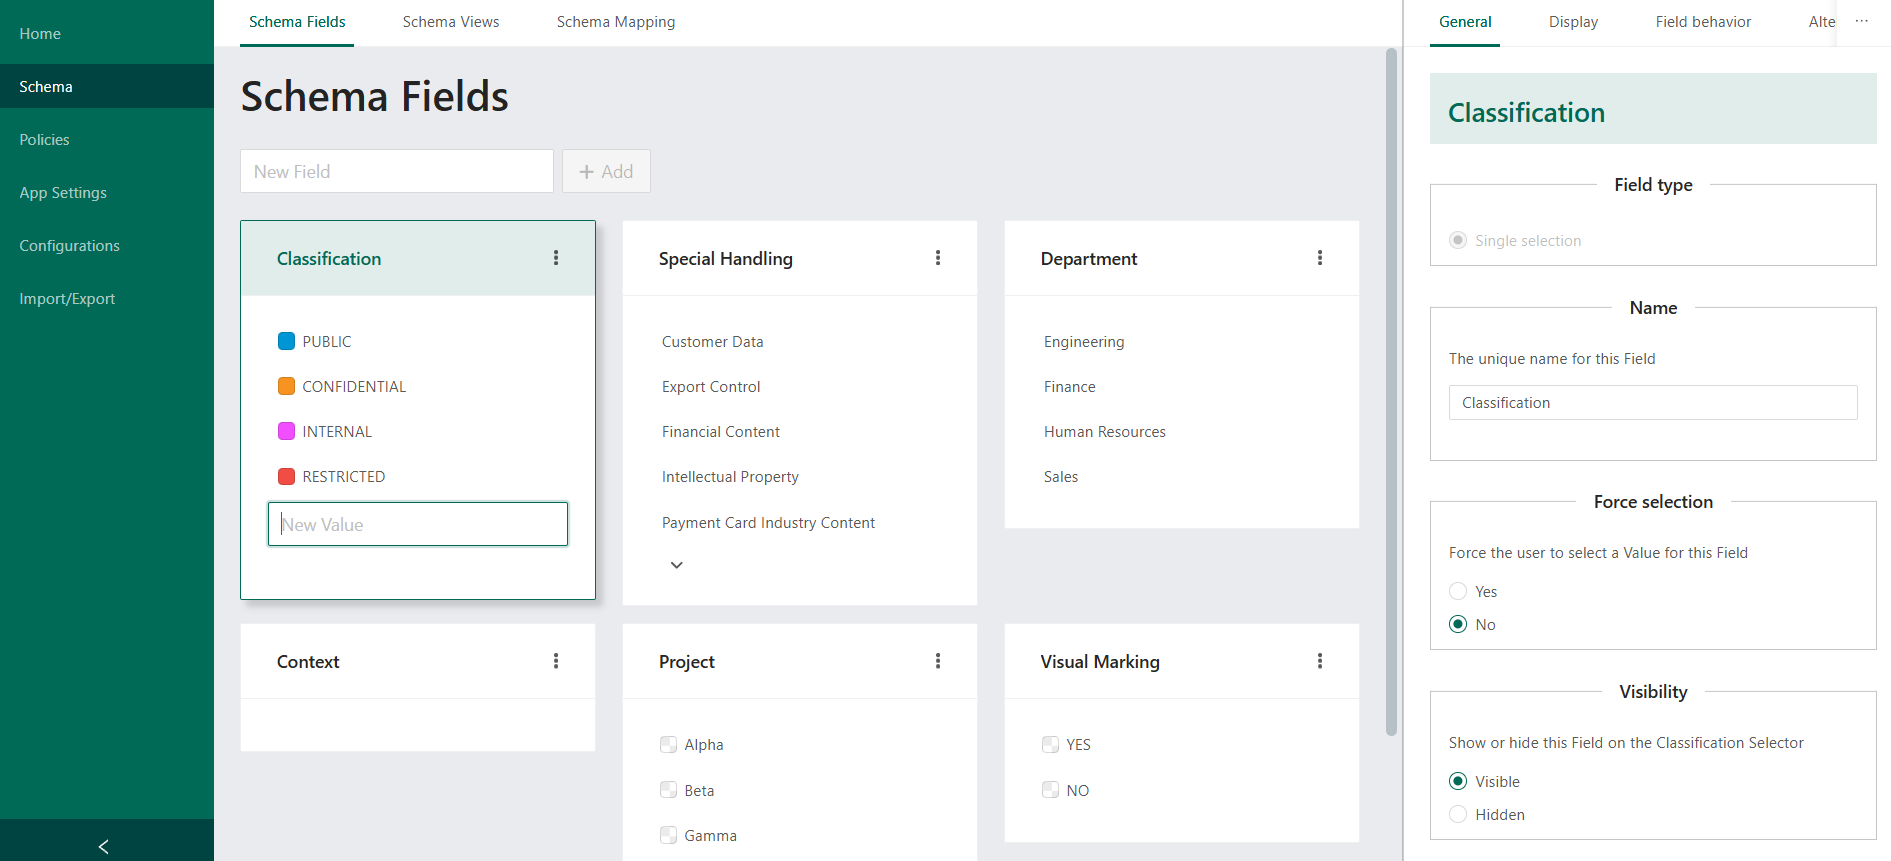
Task: Expand more Special Handling values chevron
Action: tap(677, 565)
